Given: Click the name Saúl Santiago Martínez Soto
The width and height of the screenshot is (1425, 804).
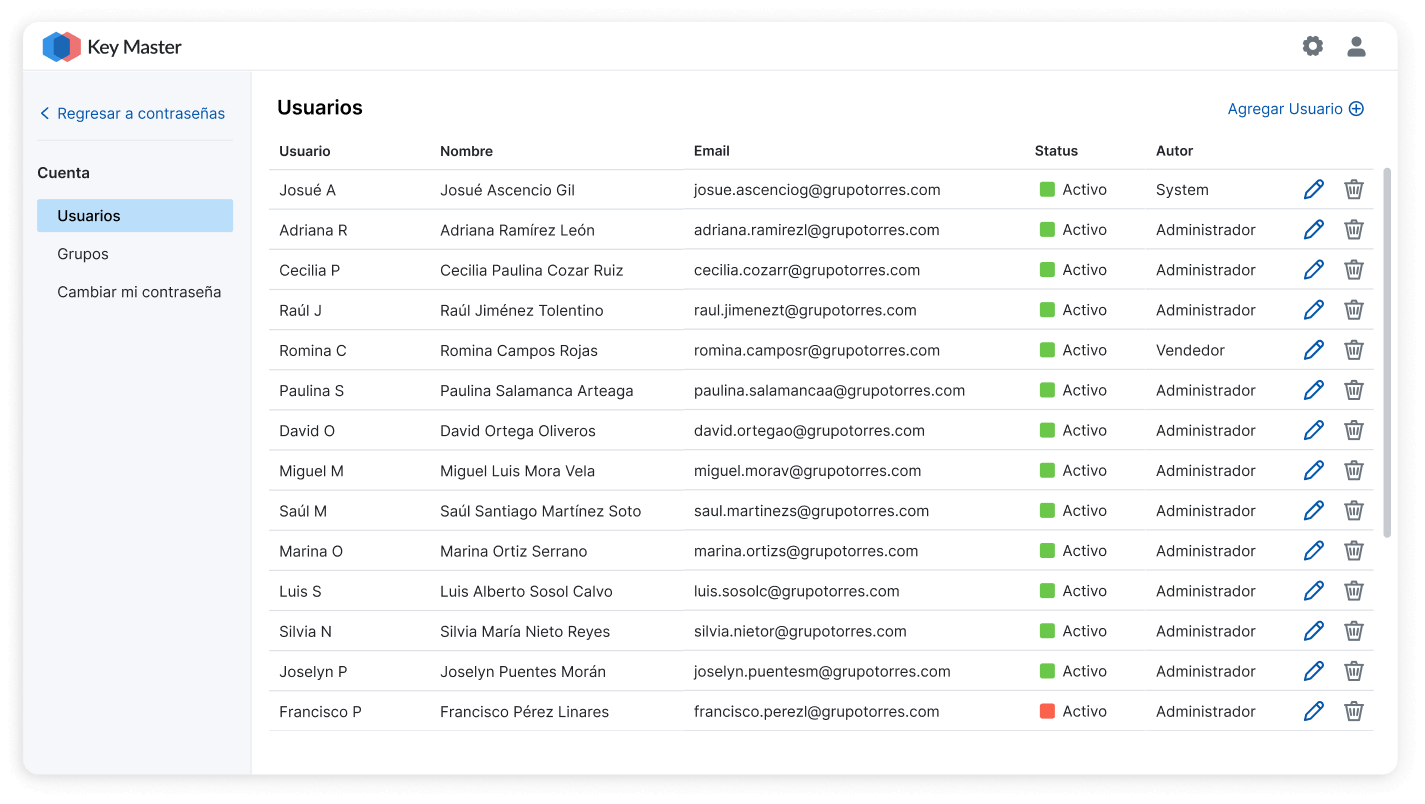Looking at the screenshot, I should pos(540,511).
